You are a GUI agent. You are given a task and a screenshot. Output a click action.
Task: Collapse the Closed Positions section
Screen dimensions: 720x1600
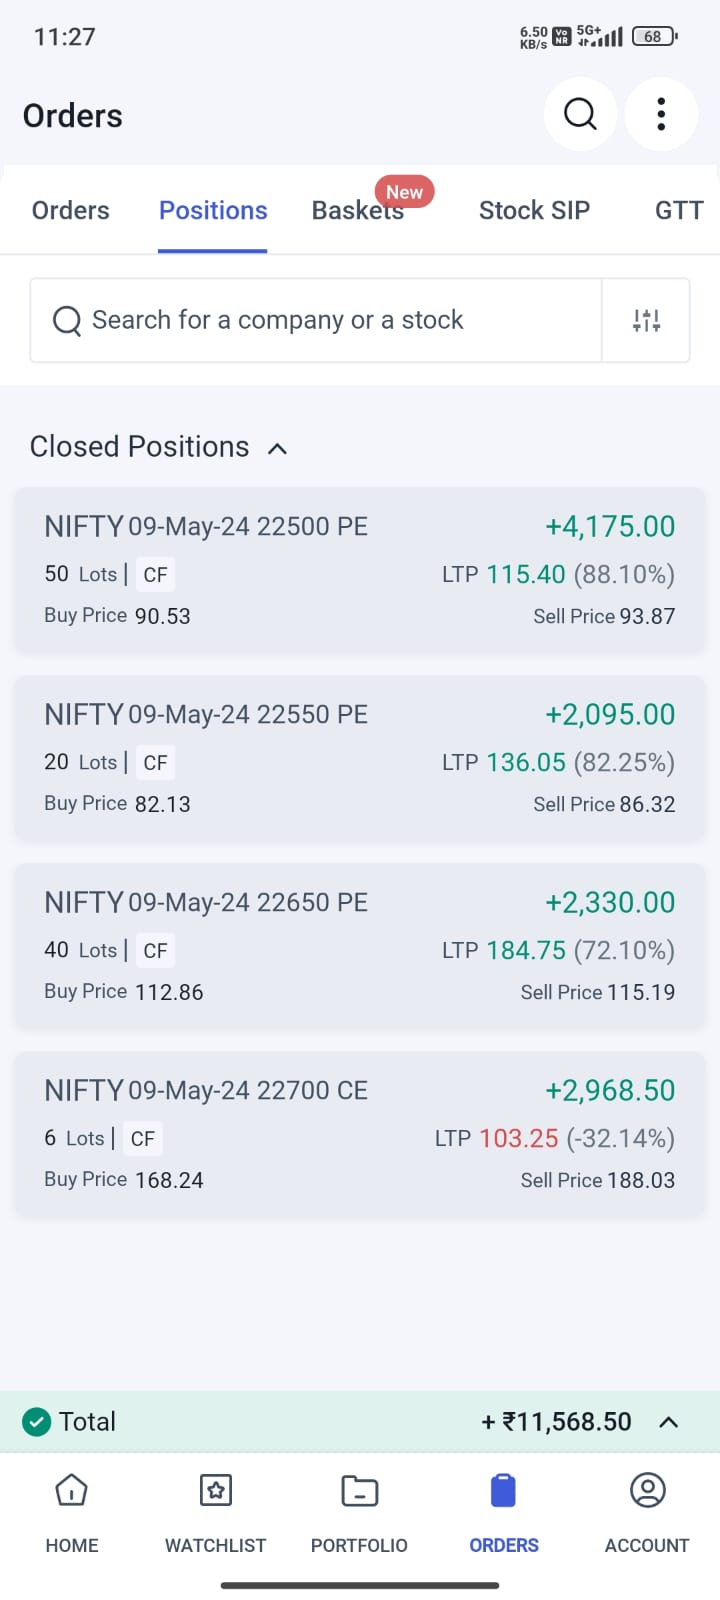[x=278, y=448]
